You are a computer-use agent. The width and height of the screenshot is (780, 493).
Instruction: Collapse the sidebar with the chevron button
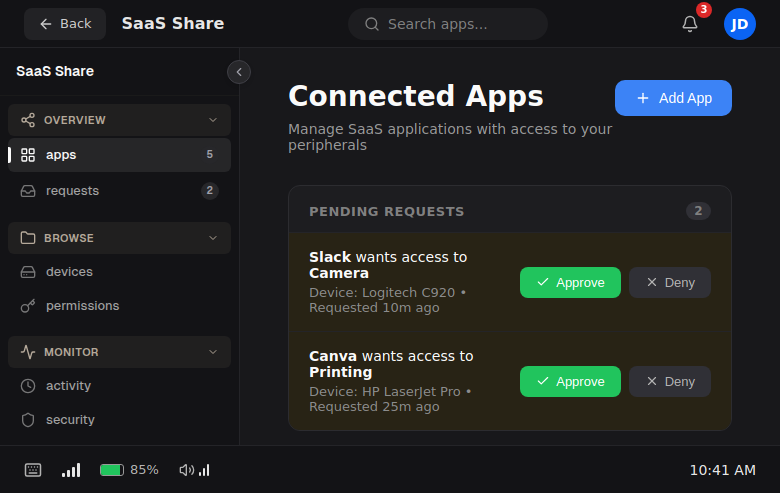(239, 72)
